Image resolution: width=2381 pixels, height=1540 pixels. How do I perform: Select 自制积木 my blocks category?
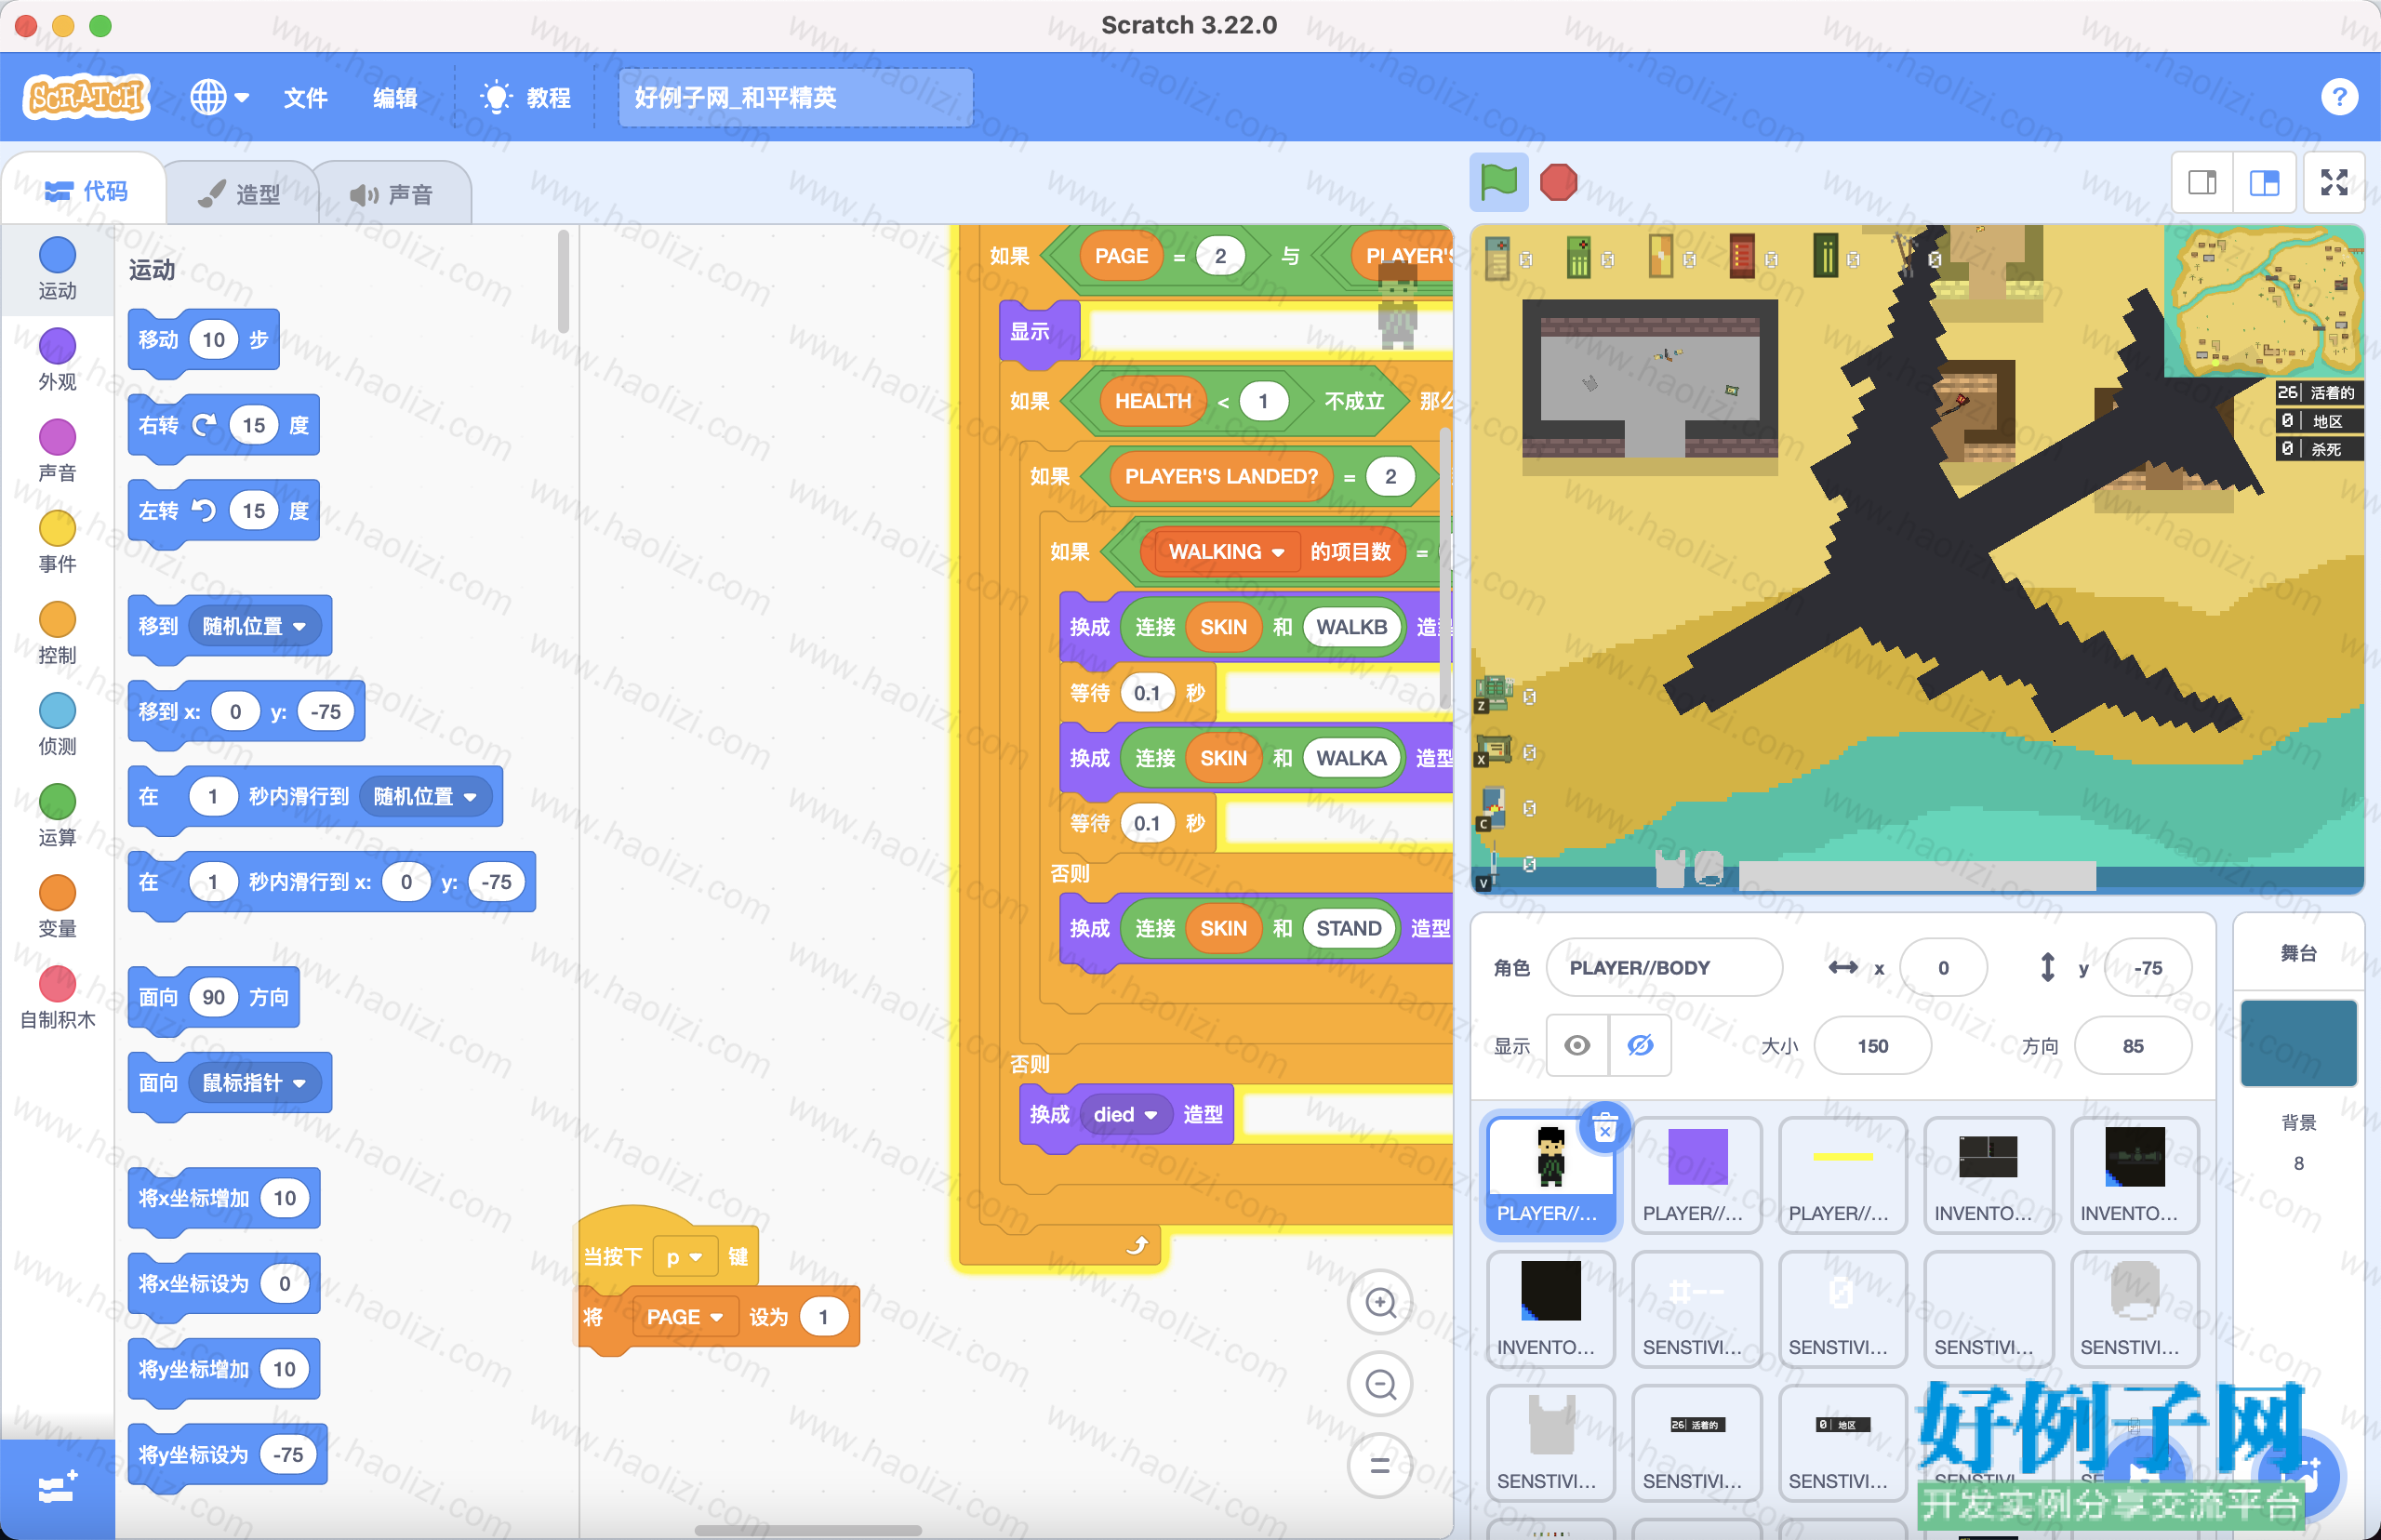point(57,997)
